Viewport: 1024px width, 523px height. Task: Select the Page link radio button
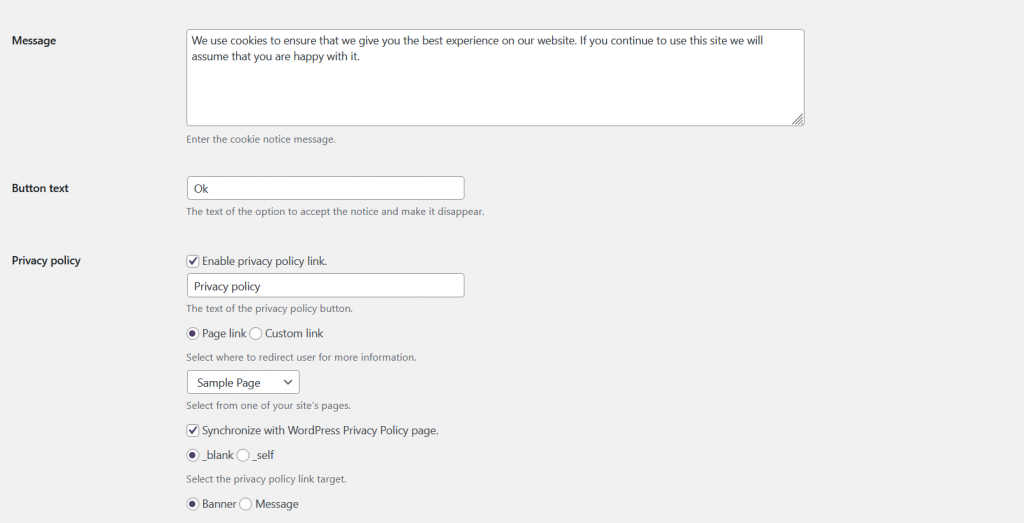pos(193,334)
